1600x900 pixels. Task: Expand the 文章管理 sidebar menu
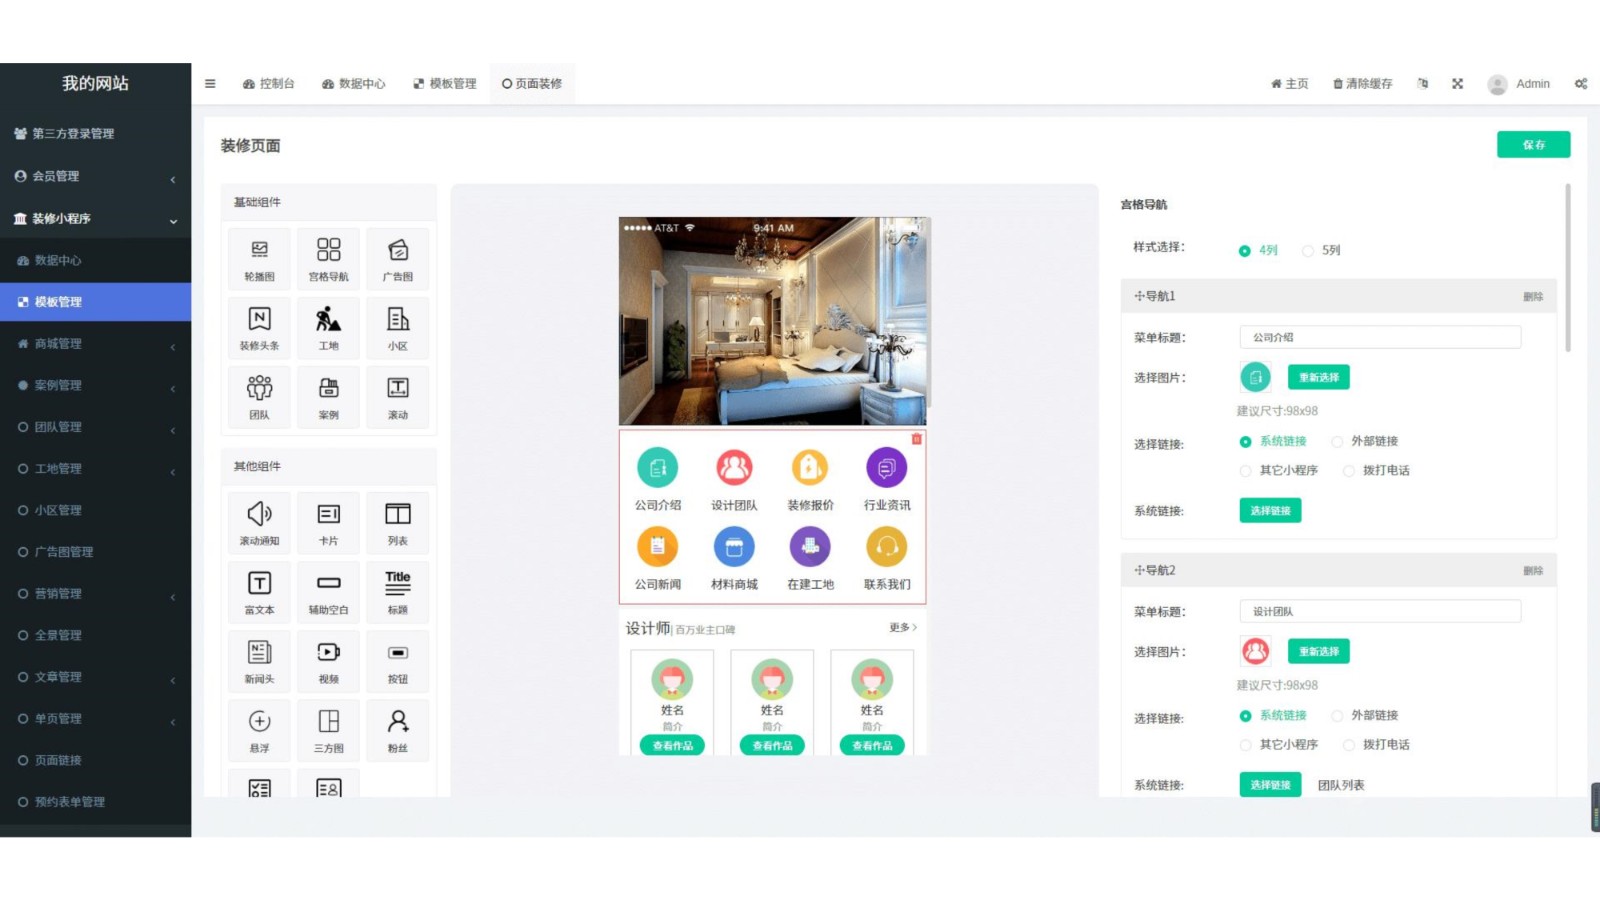coord(95,677)
